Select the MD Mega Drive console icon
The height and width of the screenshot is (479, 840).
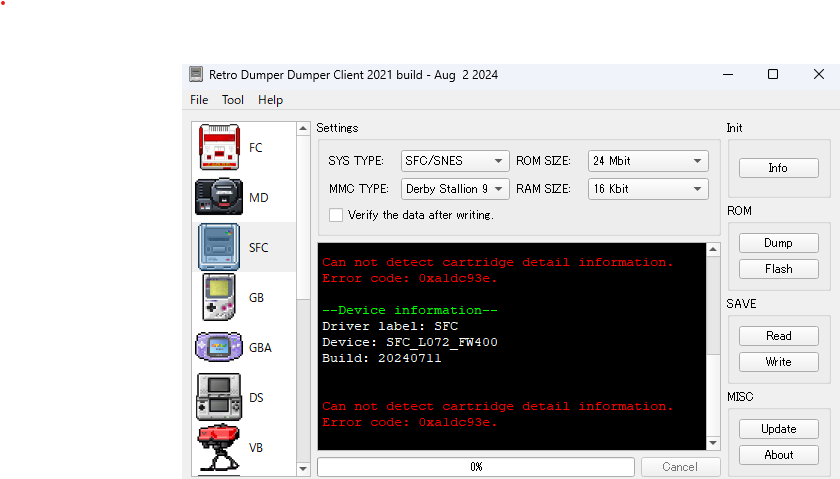219,197
